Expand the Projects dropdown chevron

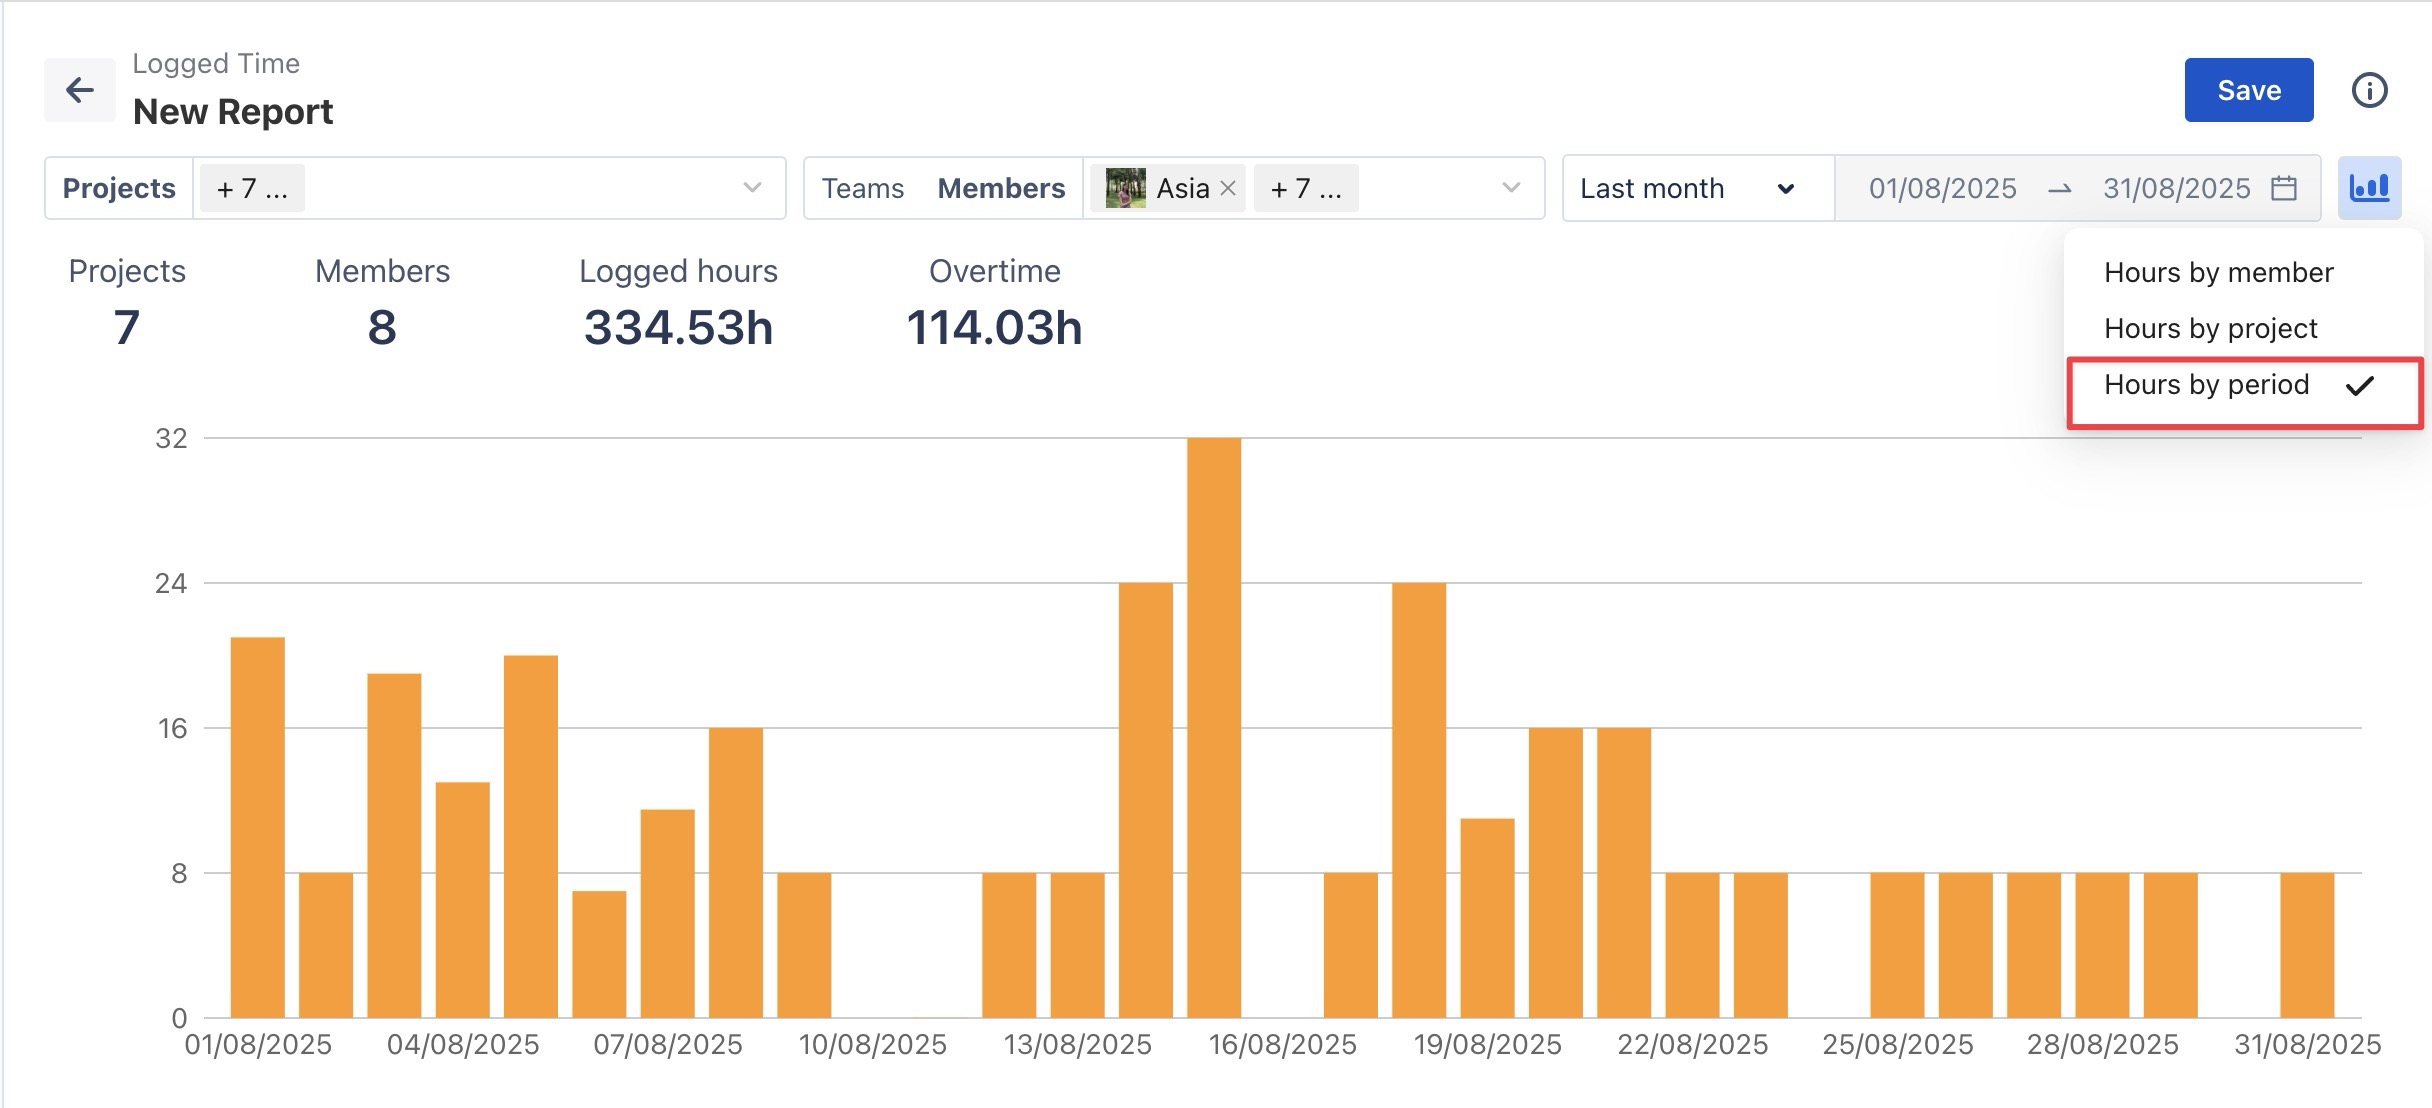coord(752,188)
